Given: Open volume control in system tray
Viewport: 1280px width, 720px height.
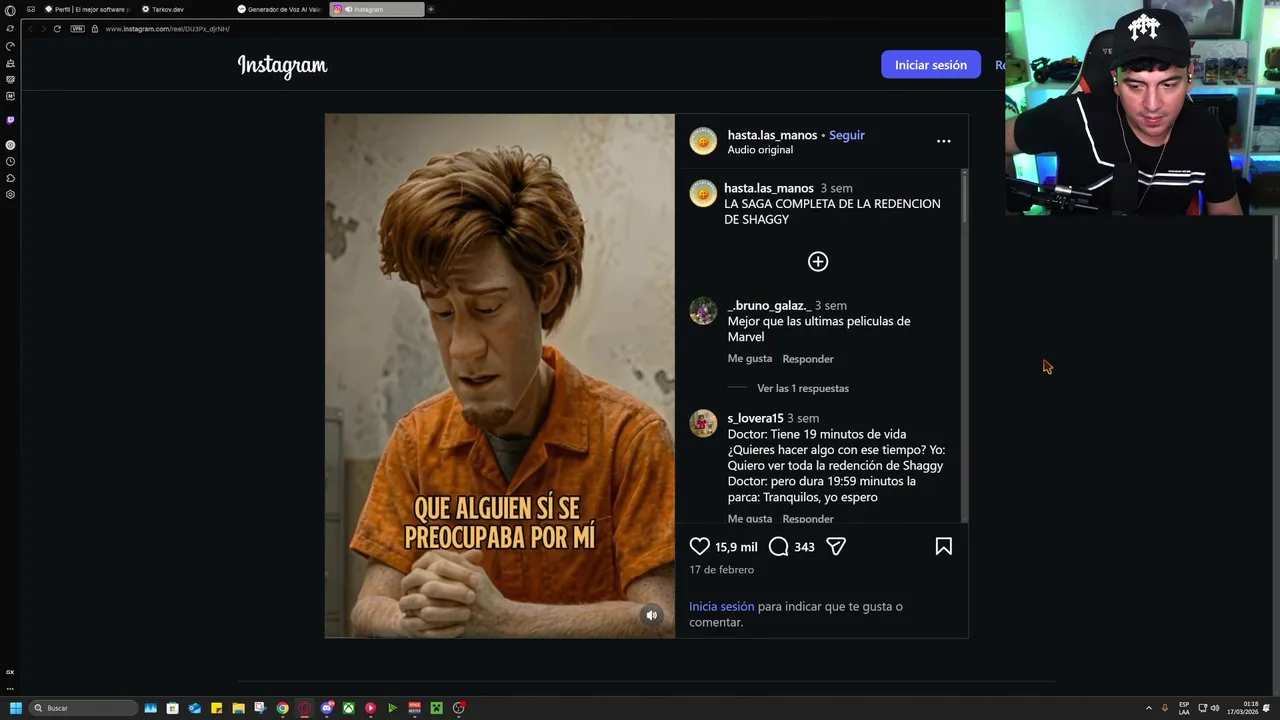Looking at the screenshot, I should (1215, 708).
